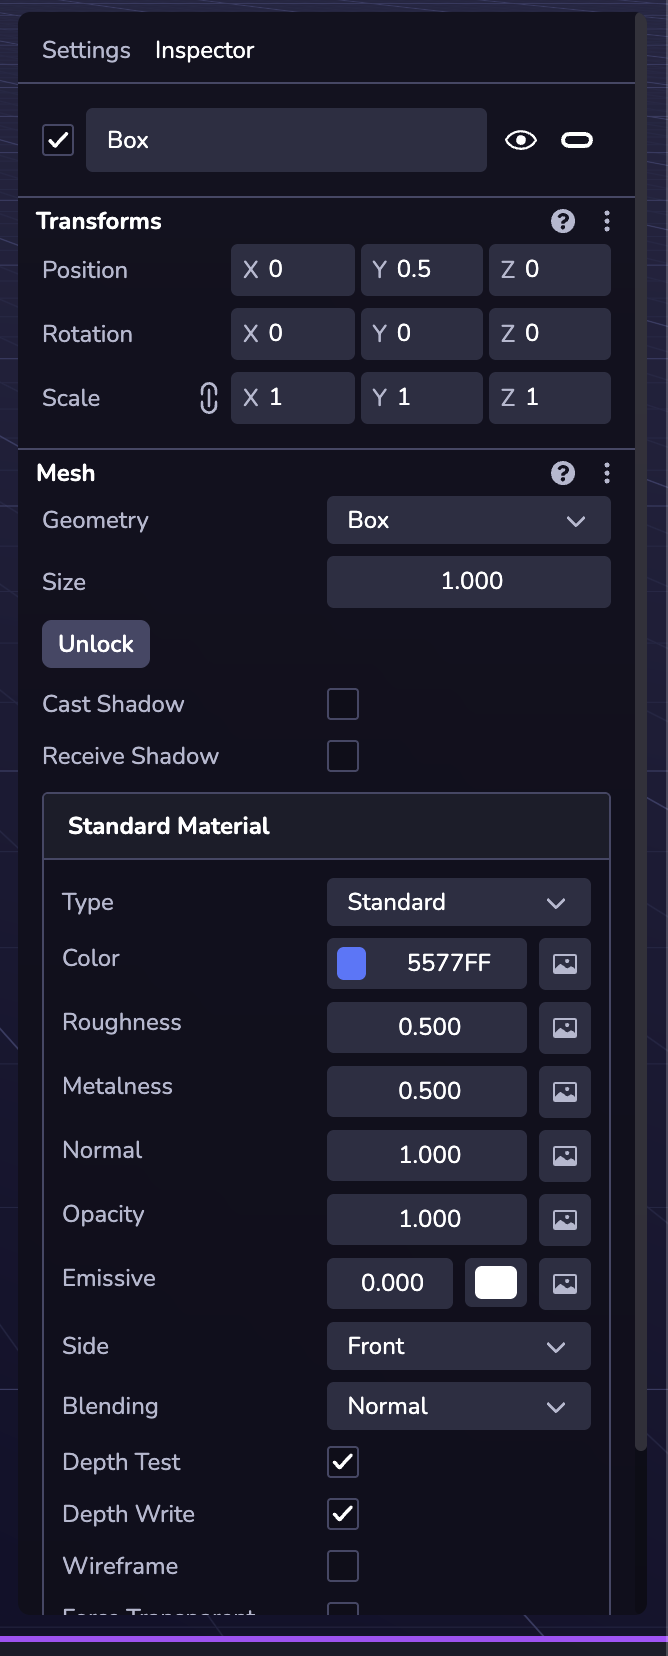Screen dimensions: 668x1656
Task: Select the Inspector tab
Action: pos(204,50)
